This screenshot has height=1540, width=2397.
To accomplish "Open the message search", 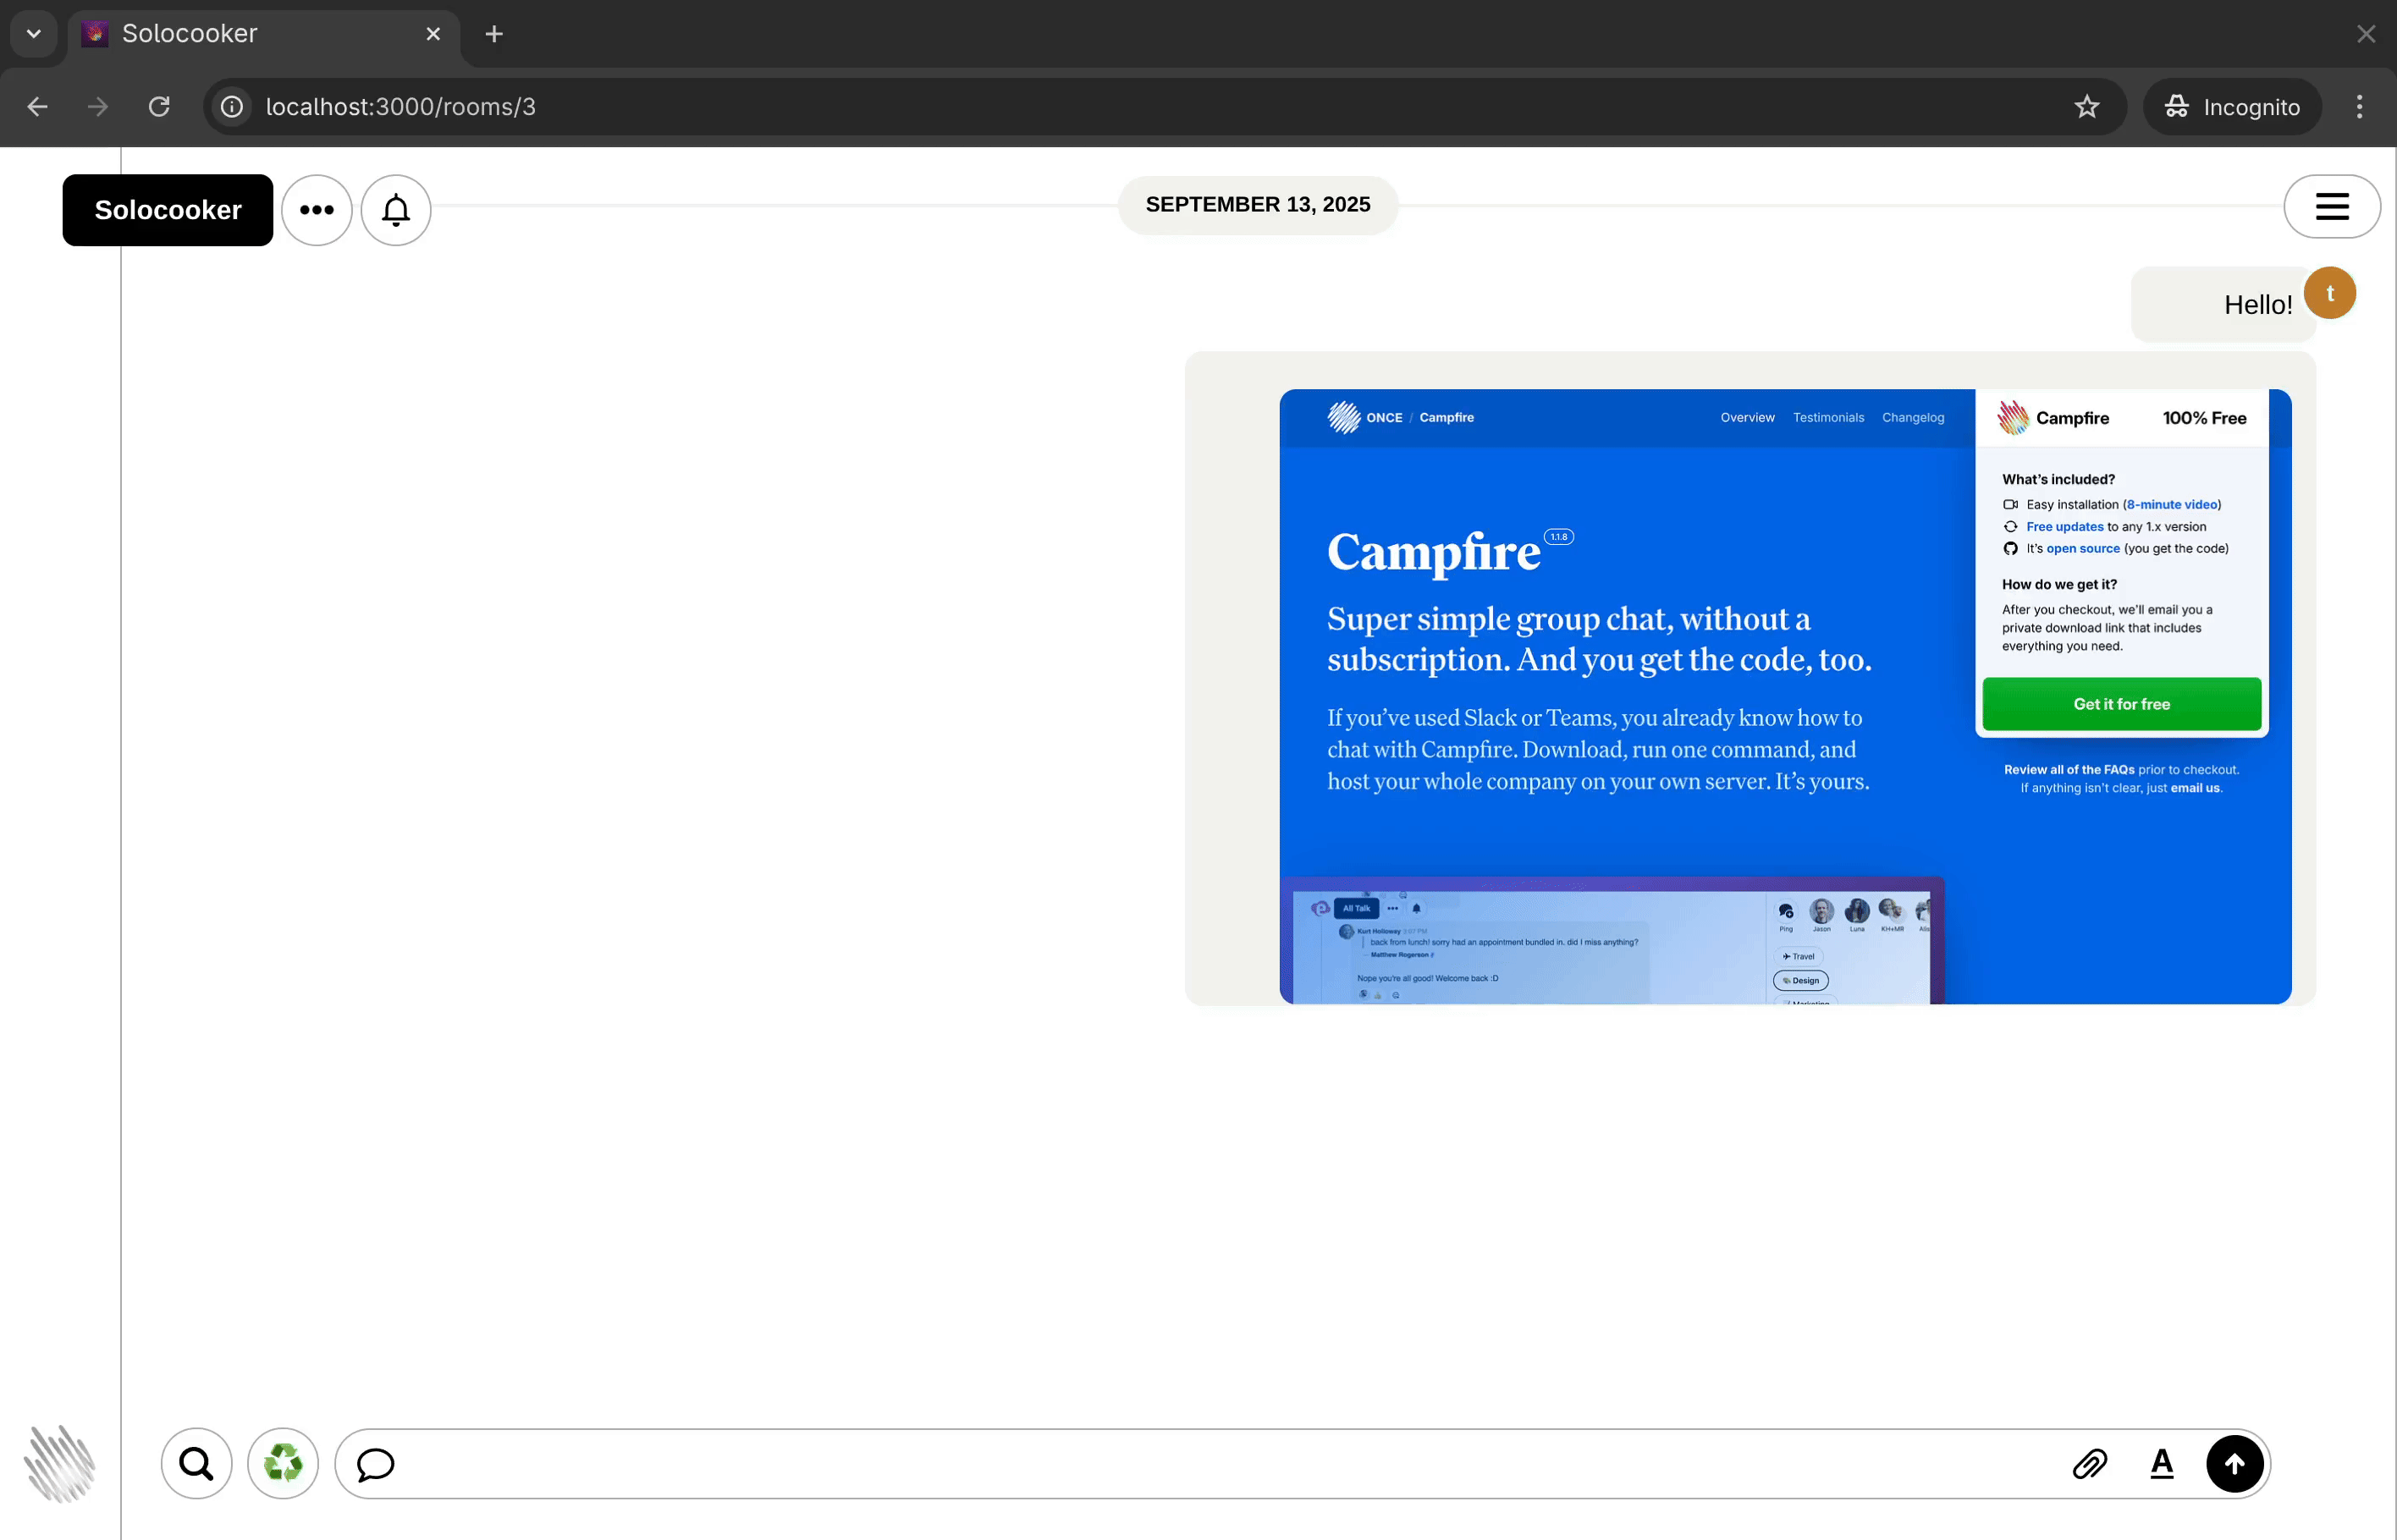I will coord(195,1463).
